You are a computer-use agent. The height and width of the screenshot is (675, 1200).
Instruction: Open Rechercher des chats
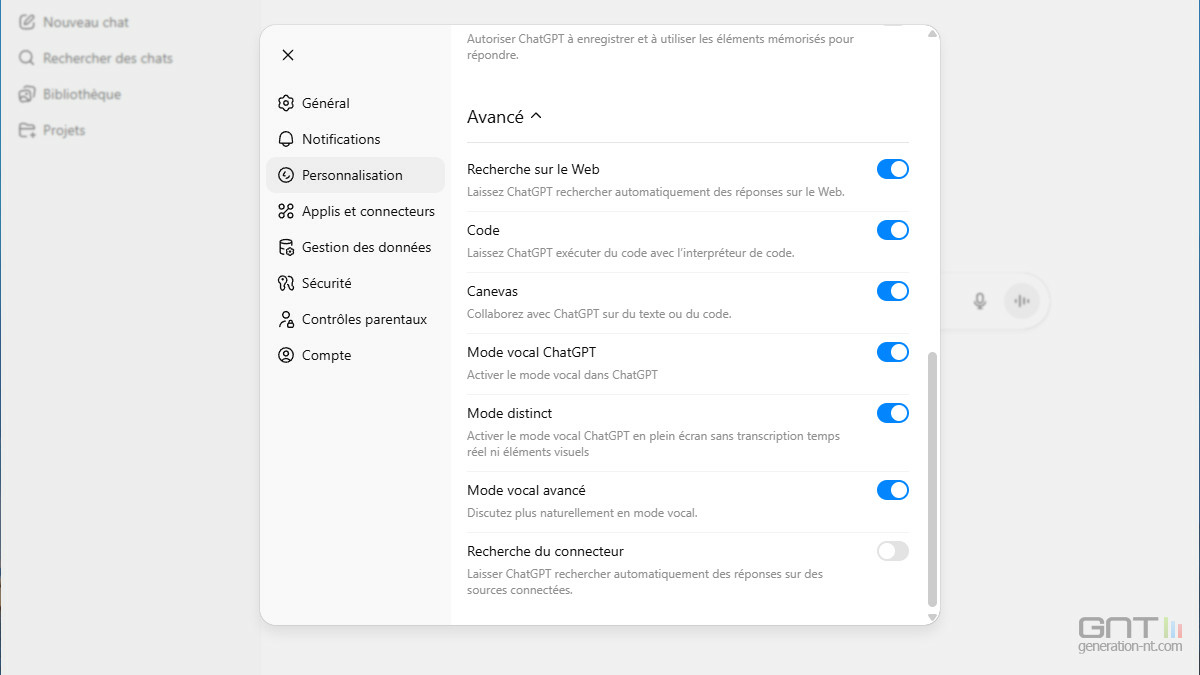click(x=107, y=58)
